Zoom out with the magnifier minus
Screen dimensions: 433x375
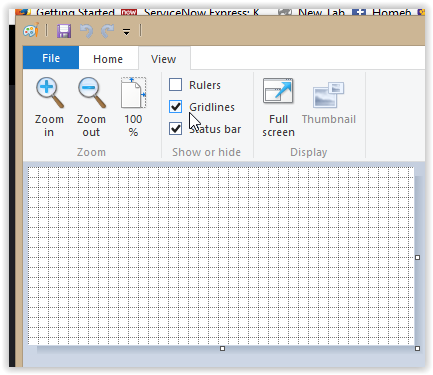pyautogui.click(x=91, y=107)
